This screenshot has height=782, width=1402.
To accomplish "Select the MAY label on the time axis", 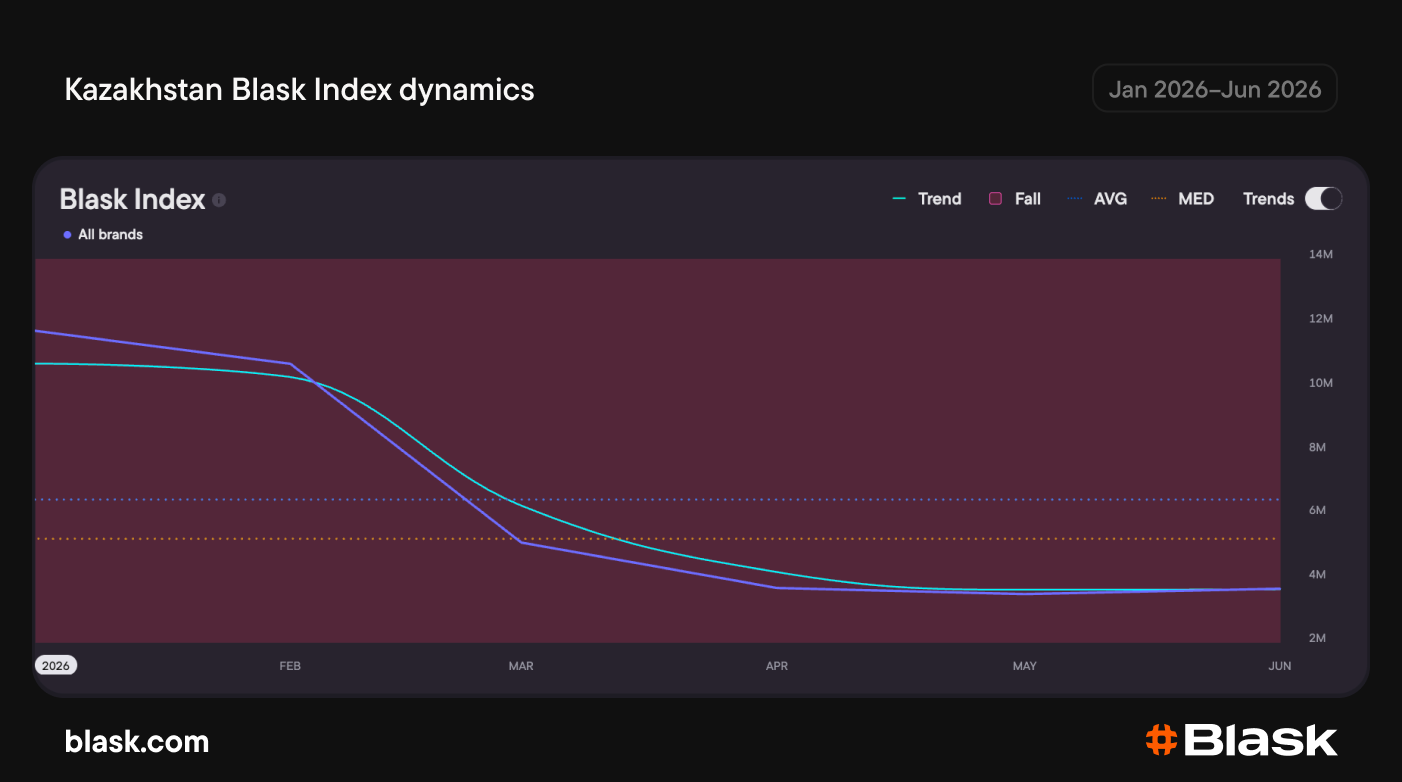I will coord(1025,666).
